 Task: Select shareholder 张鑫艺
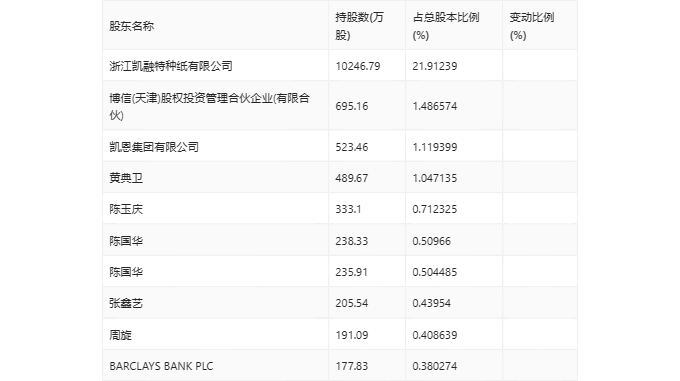pyautogui.click(x=126, y=303)
